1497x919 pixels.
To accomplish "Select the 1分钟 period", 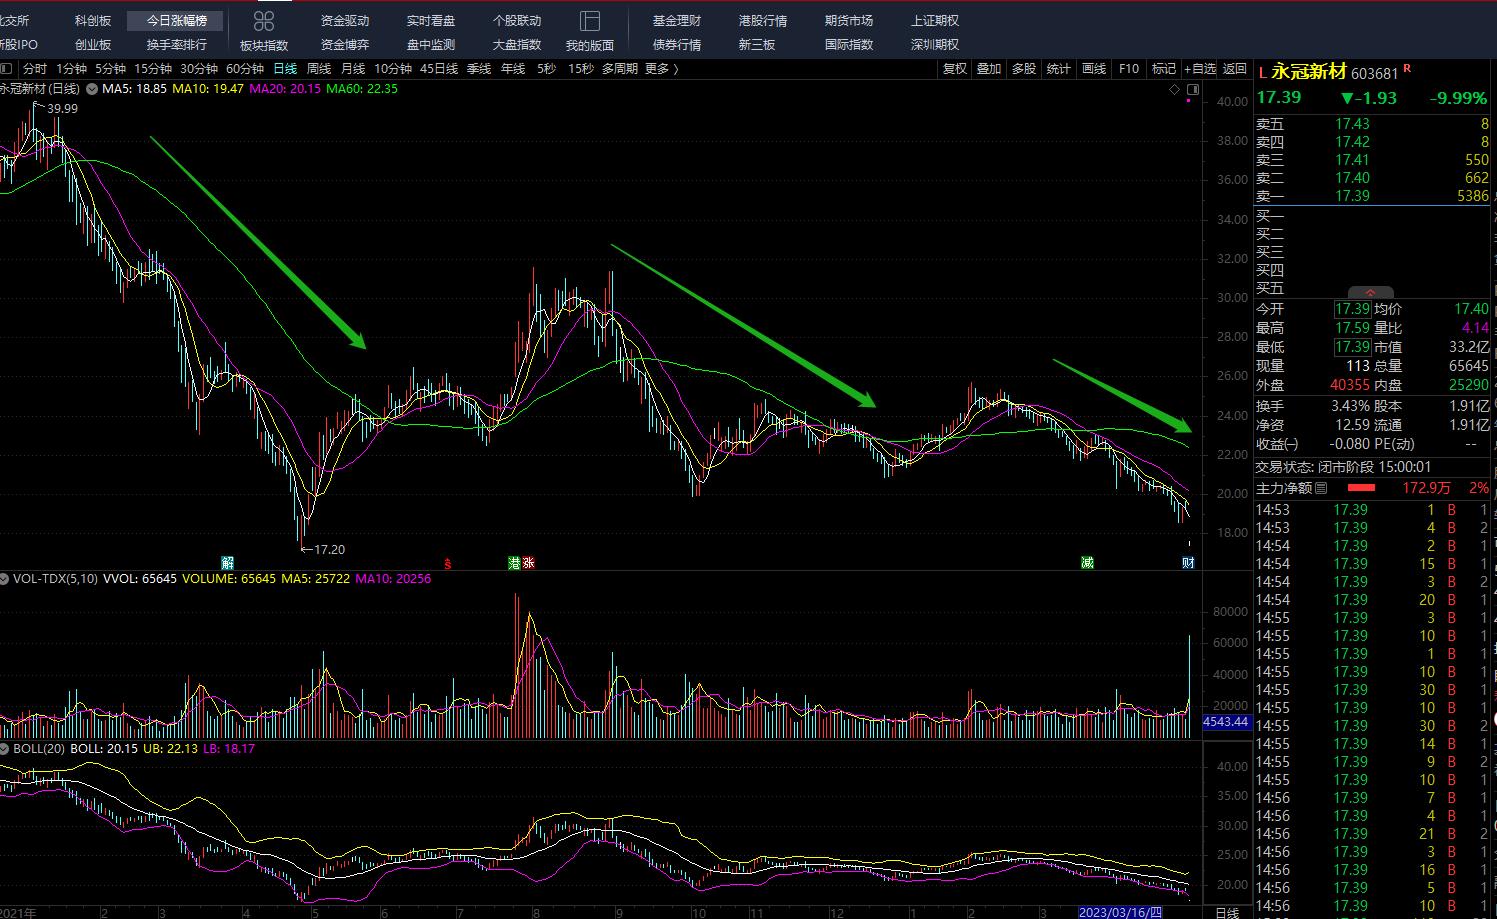I will click(x=72, y=69).
